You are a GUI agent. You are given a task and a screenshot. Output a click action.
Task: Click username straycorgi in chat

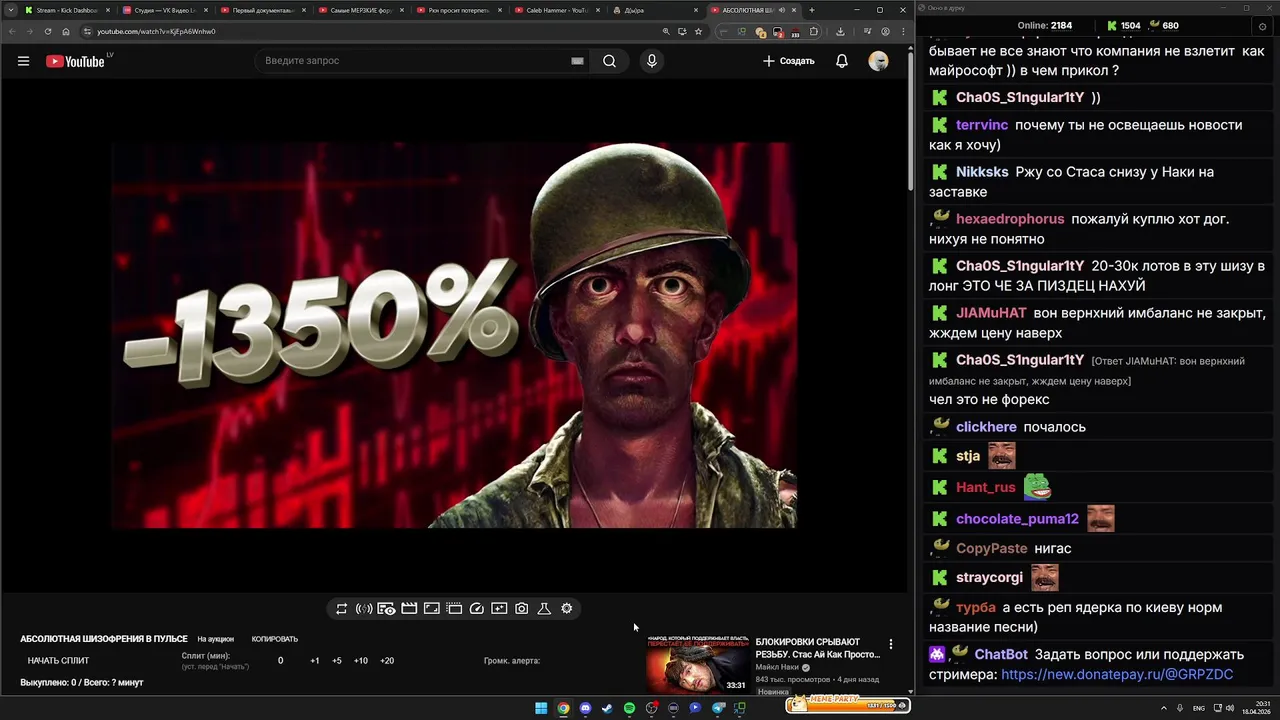[x=989, y=578]
